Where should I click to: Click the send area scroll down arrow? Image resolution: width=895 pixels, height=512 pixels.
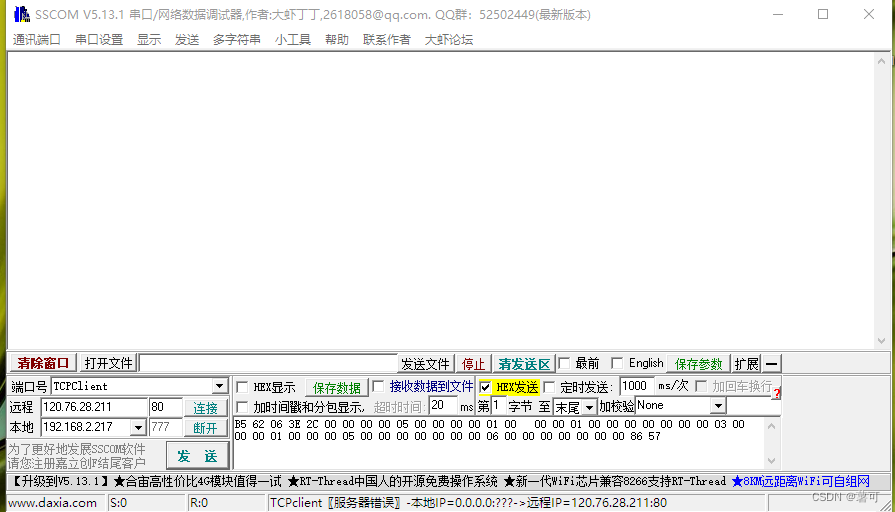point(772,461)
